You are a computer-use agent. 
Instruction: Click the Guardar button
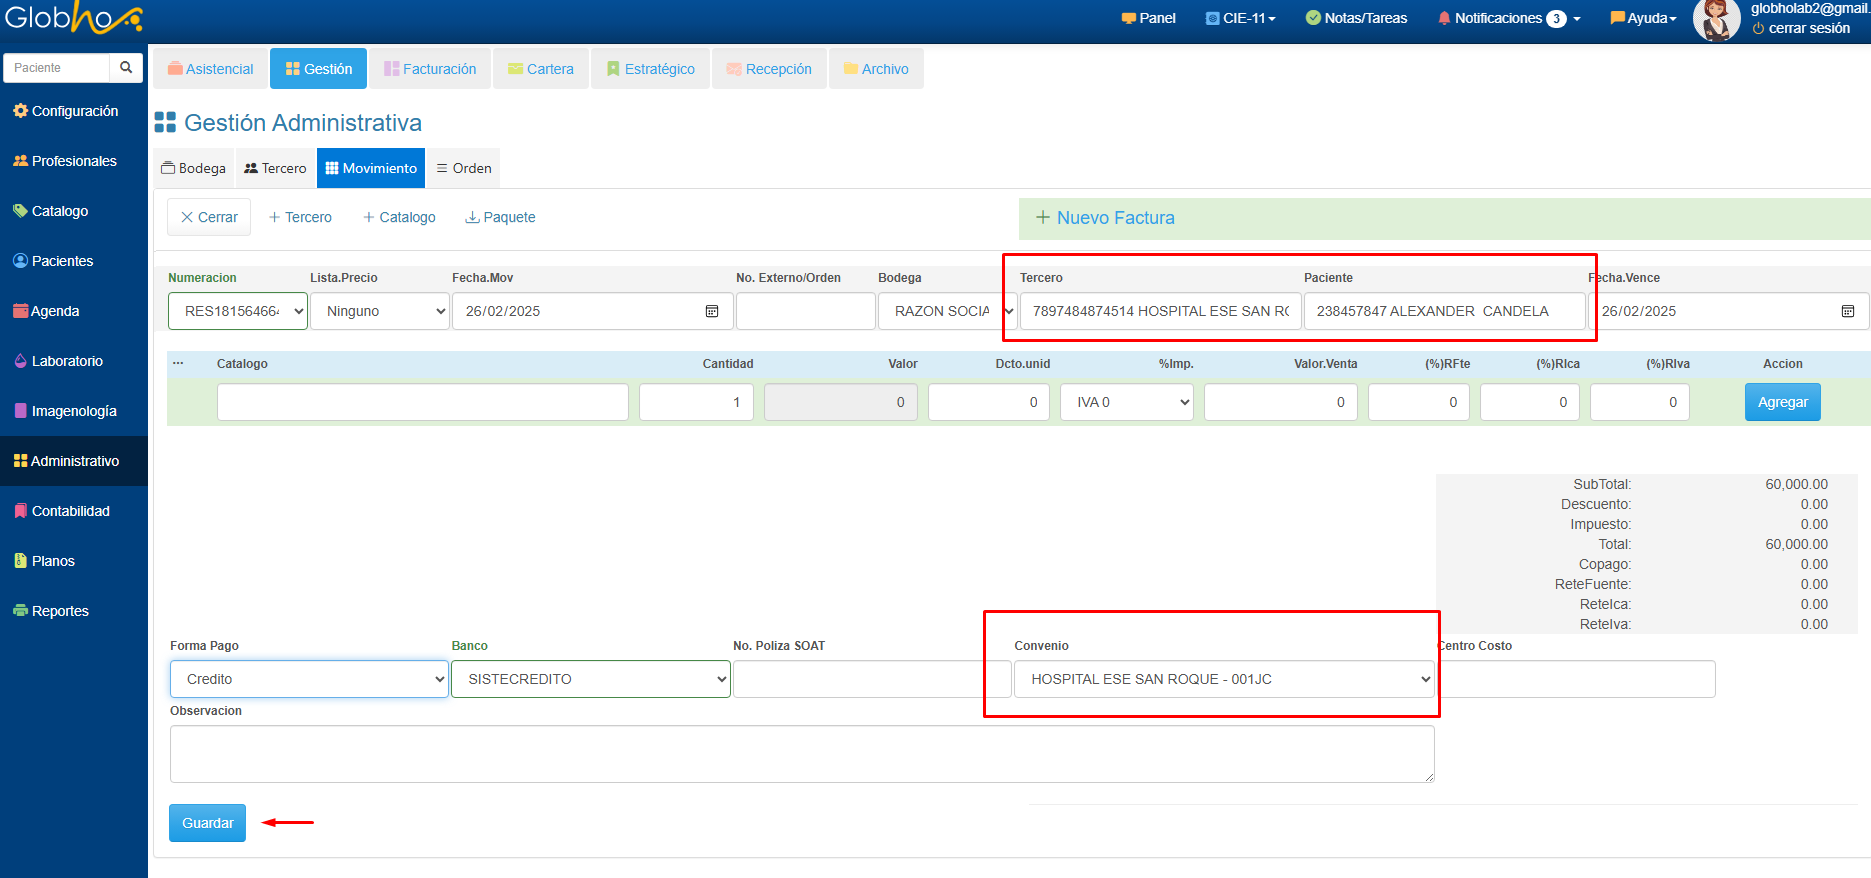(x=207, y=823)
